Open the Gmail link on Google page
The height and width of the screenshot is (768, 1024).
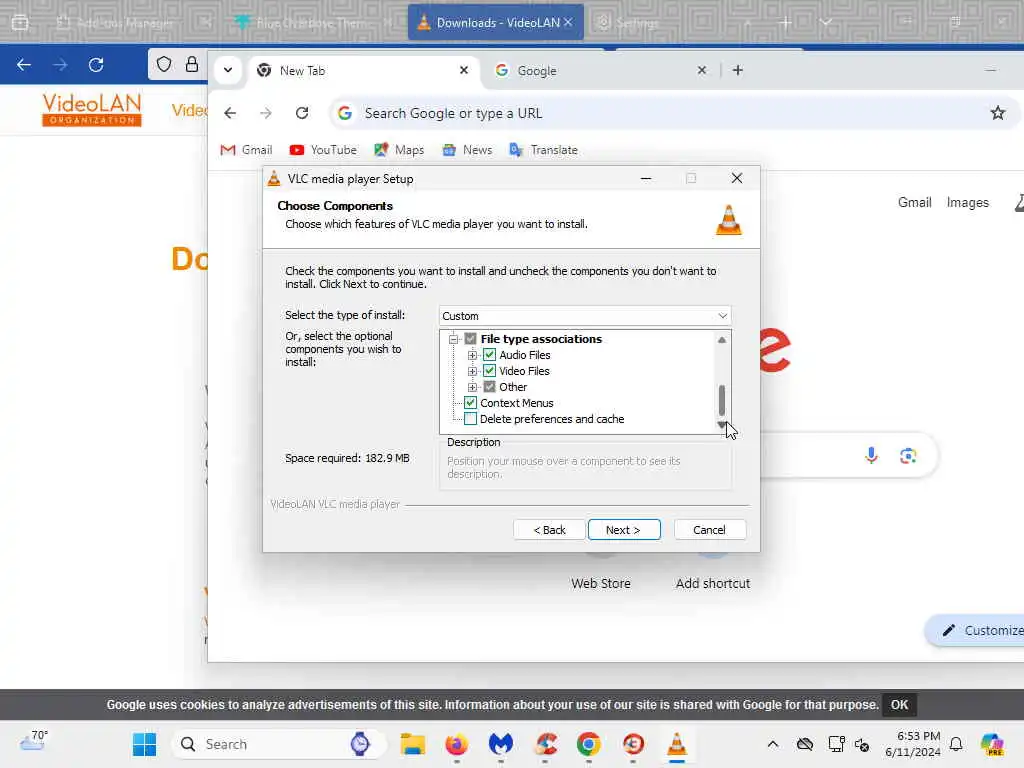(914, 202)
